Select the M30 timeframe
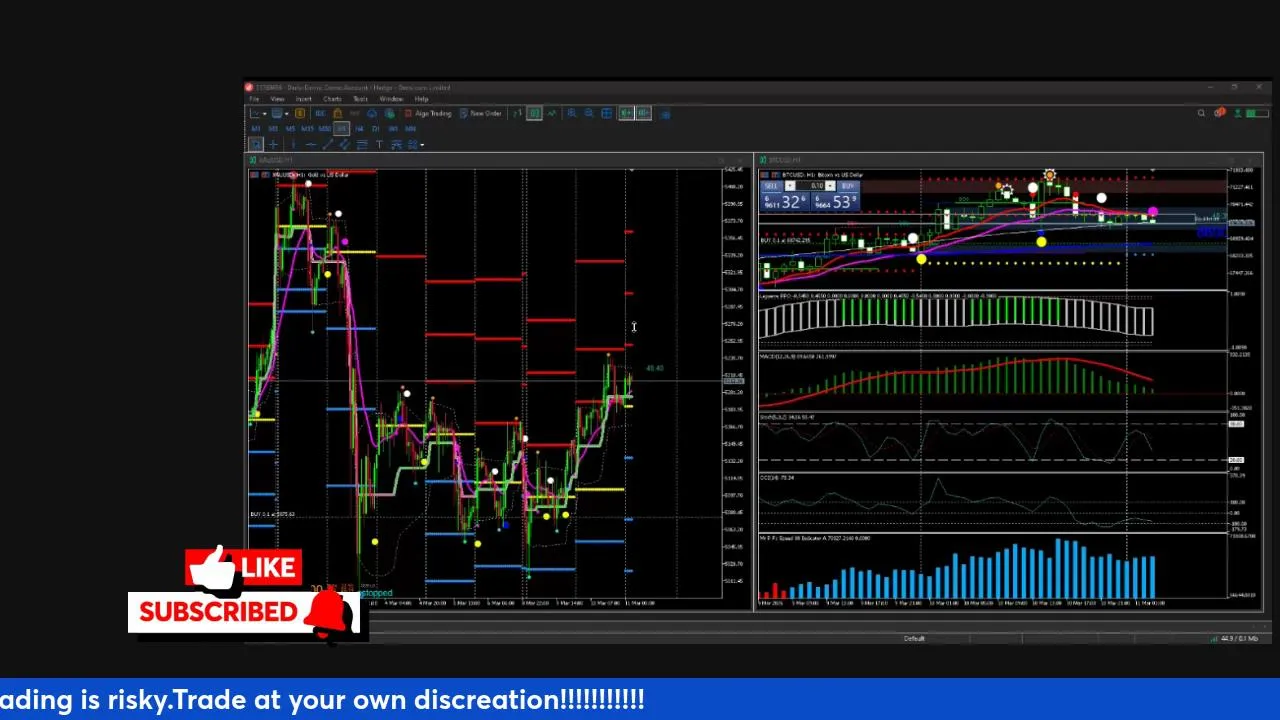1280x720 pixels. click(325, 129)
